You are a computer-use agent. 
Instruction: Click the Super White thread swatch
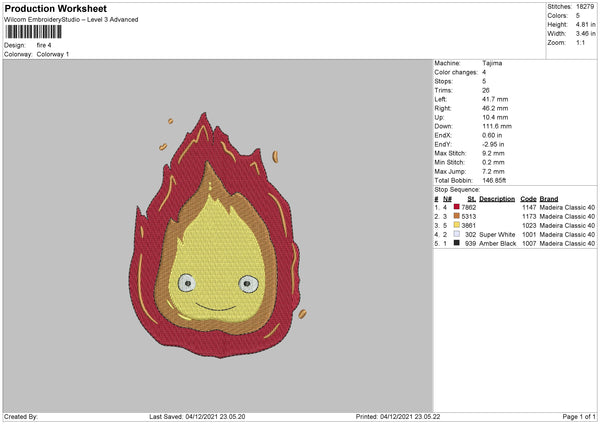tap(457, 234)
